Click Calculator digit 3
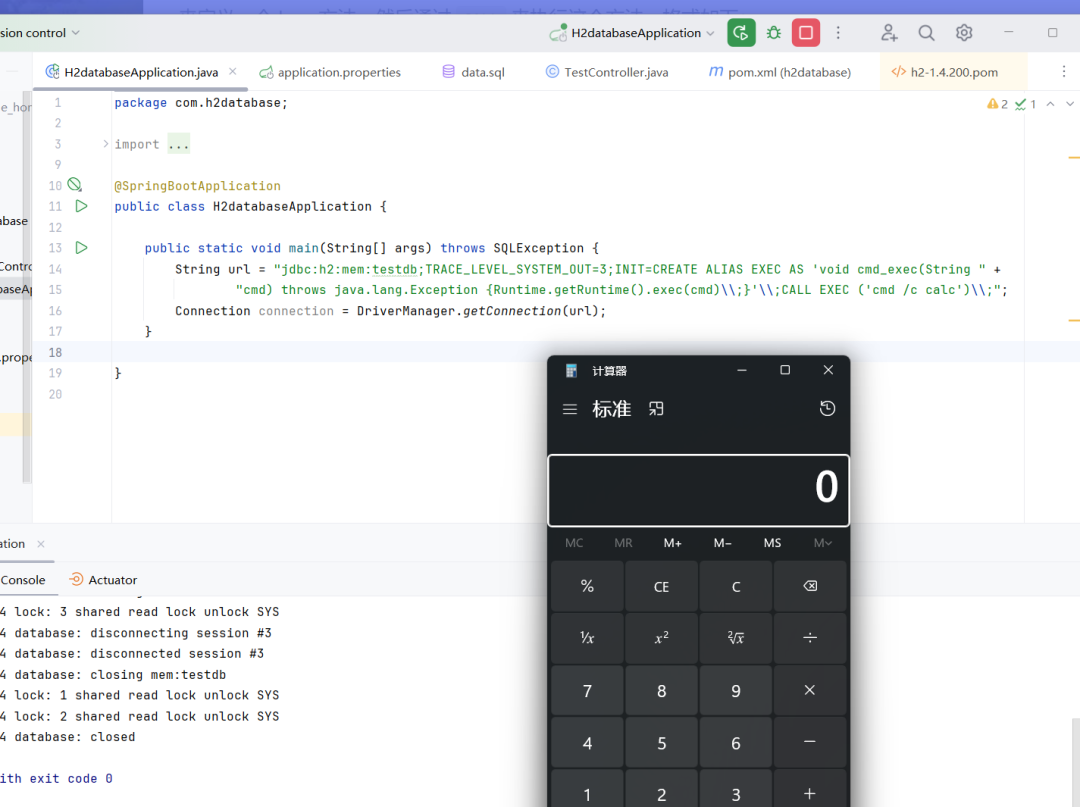This screenshot has width=1080, height=807. click(736, 789)
